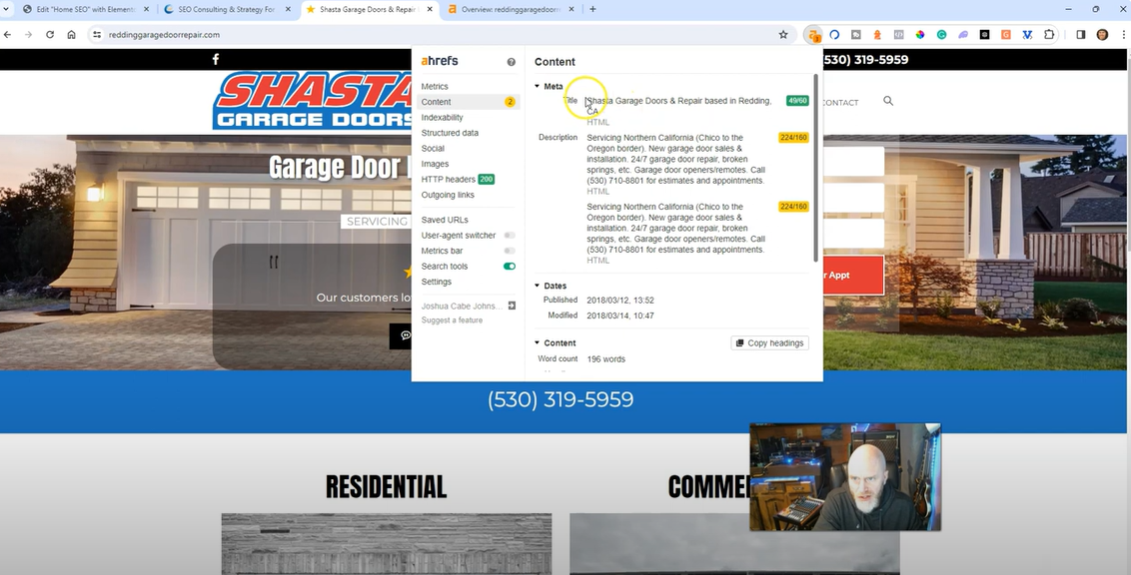The image size is (1131, 575).
Task: Click the RESIDENTIAL heading
Action: tap(386, 487)
